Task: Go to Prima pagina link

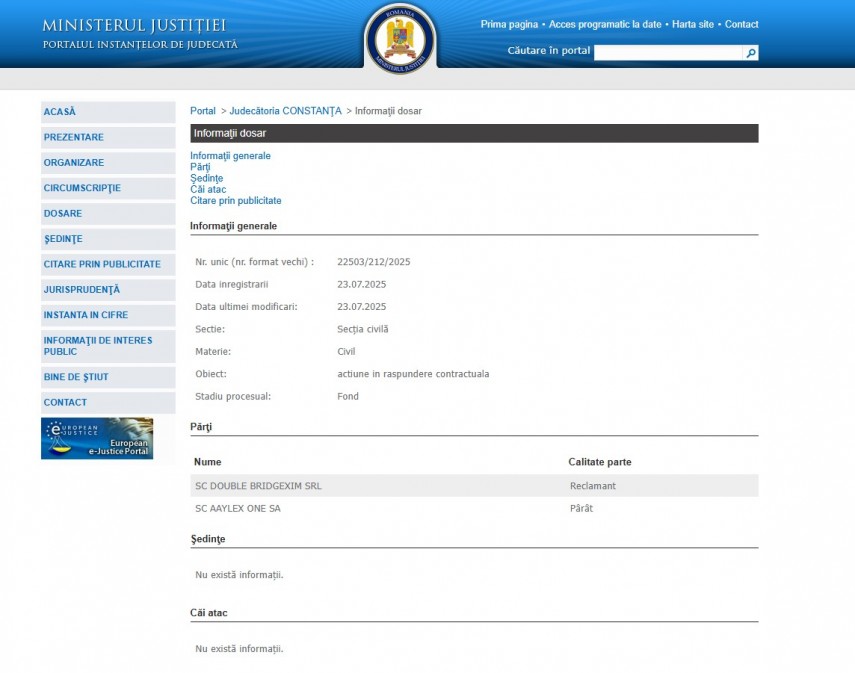Action: click(x=509, y=25)
